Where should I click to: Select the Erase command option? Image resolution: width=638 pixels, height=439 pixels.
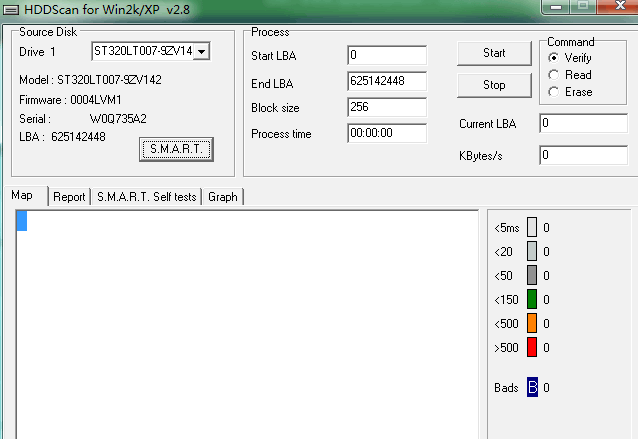tap(570, 92)
